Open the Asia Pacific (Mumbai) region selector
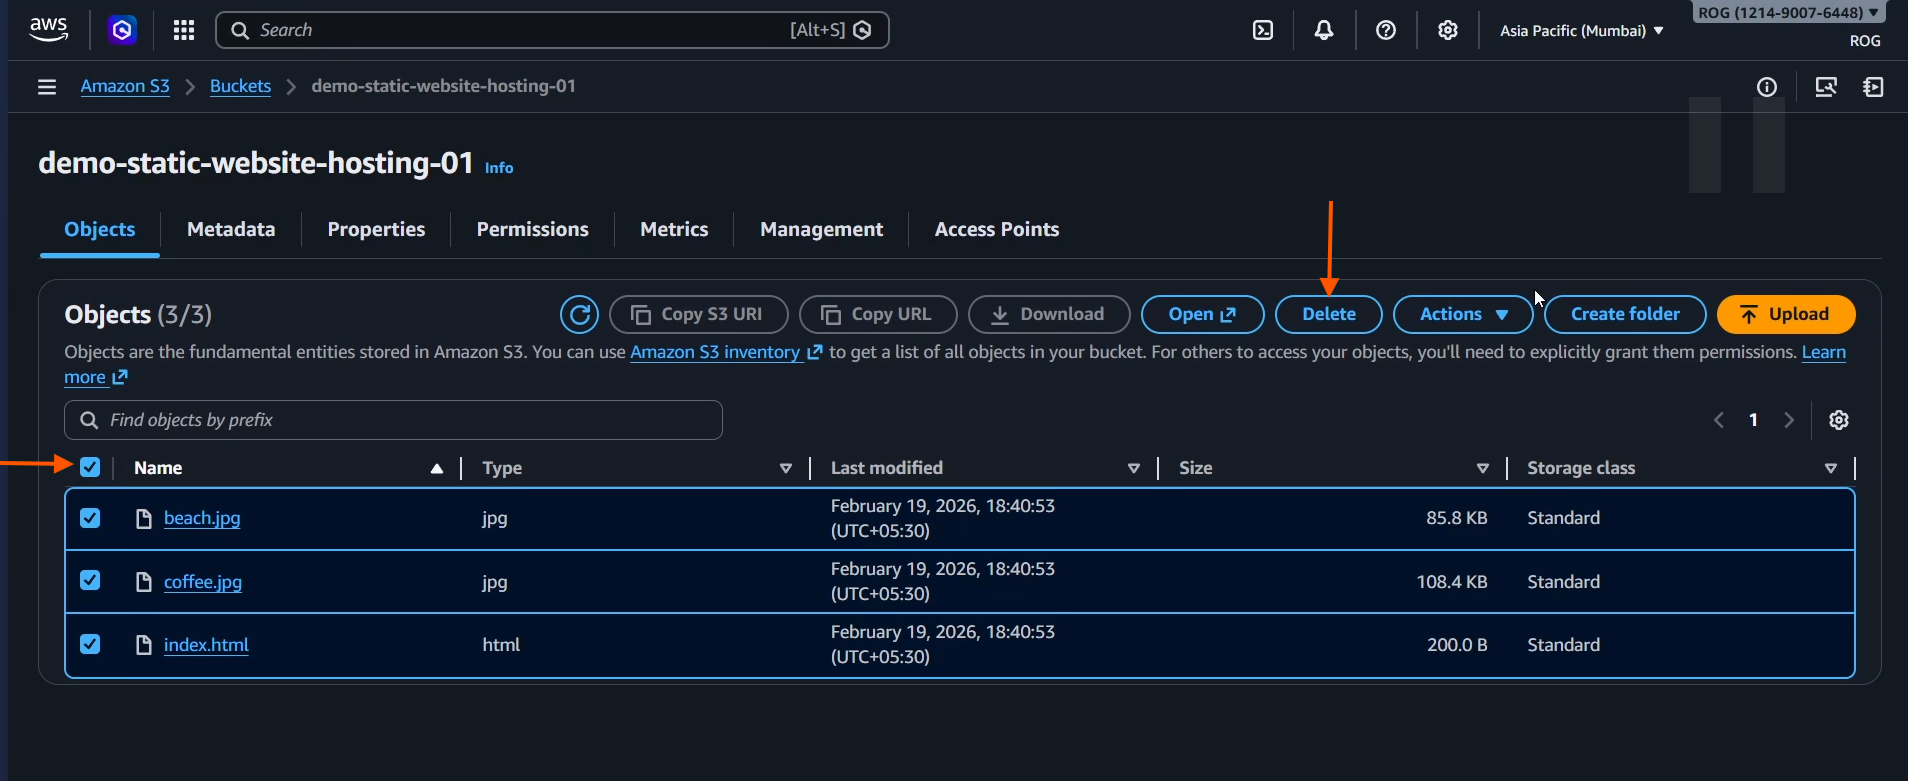The height and width of the screenshot is (781, 1908). (x=1581, y=31)
